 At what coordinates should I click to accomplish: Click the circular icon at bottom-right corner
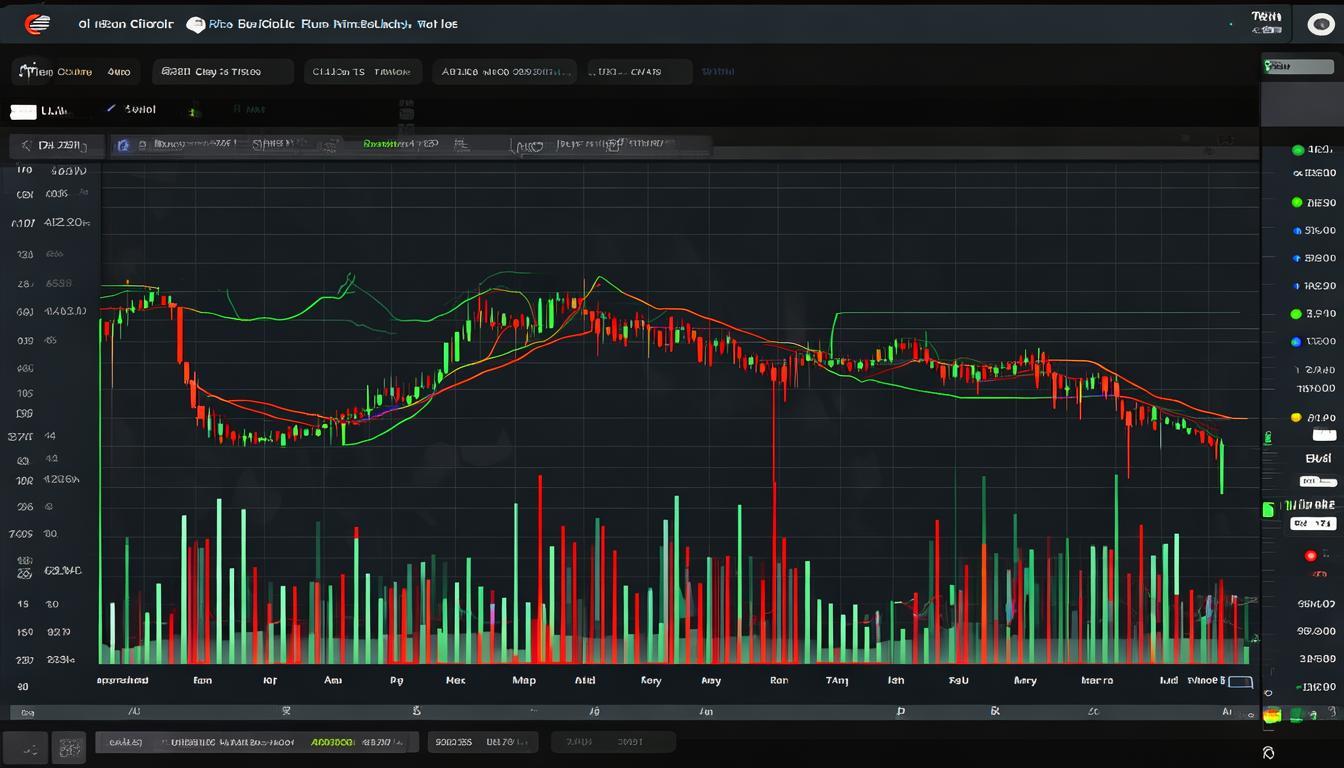[x=1268, y=753]
